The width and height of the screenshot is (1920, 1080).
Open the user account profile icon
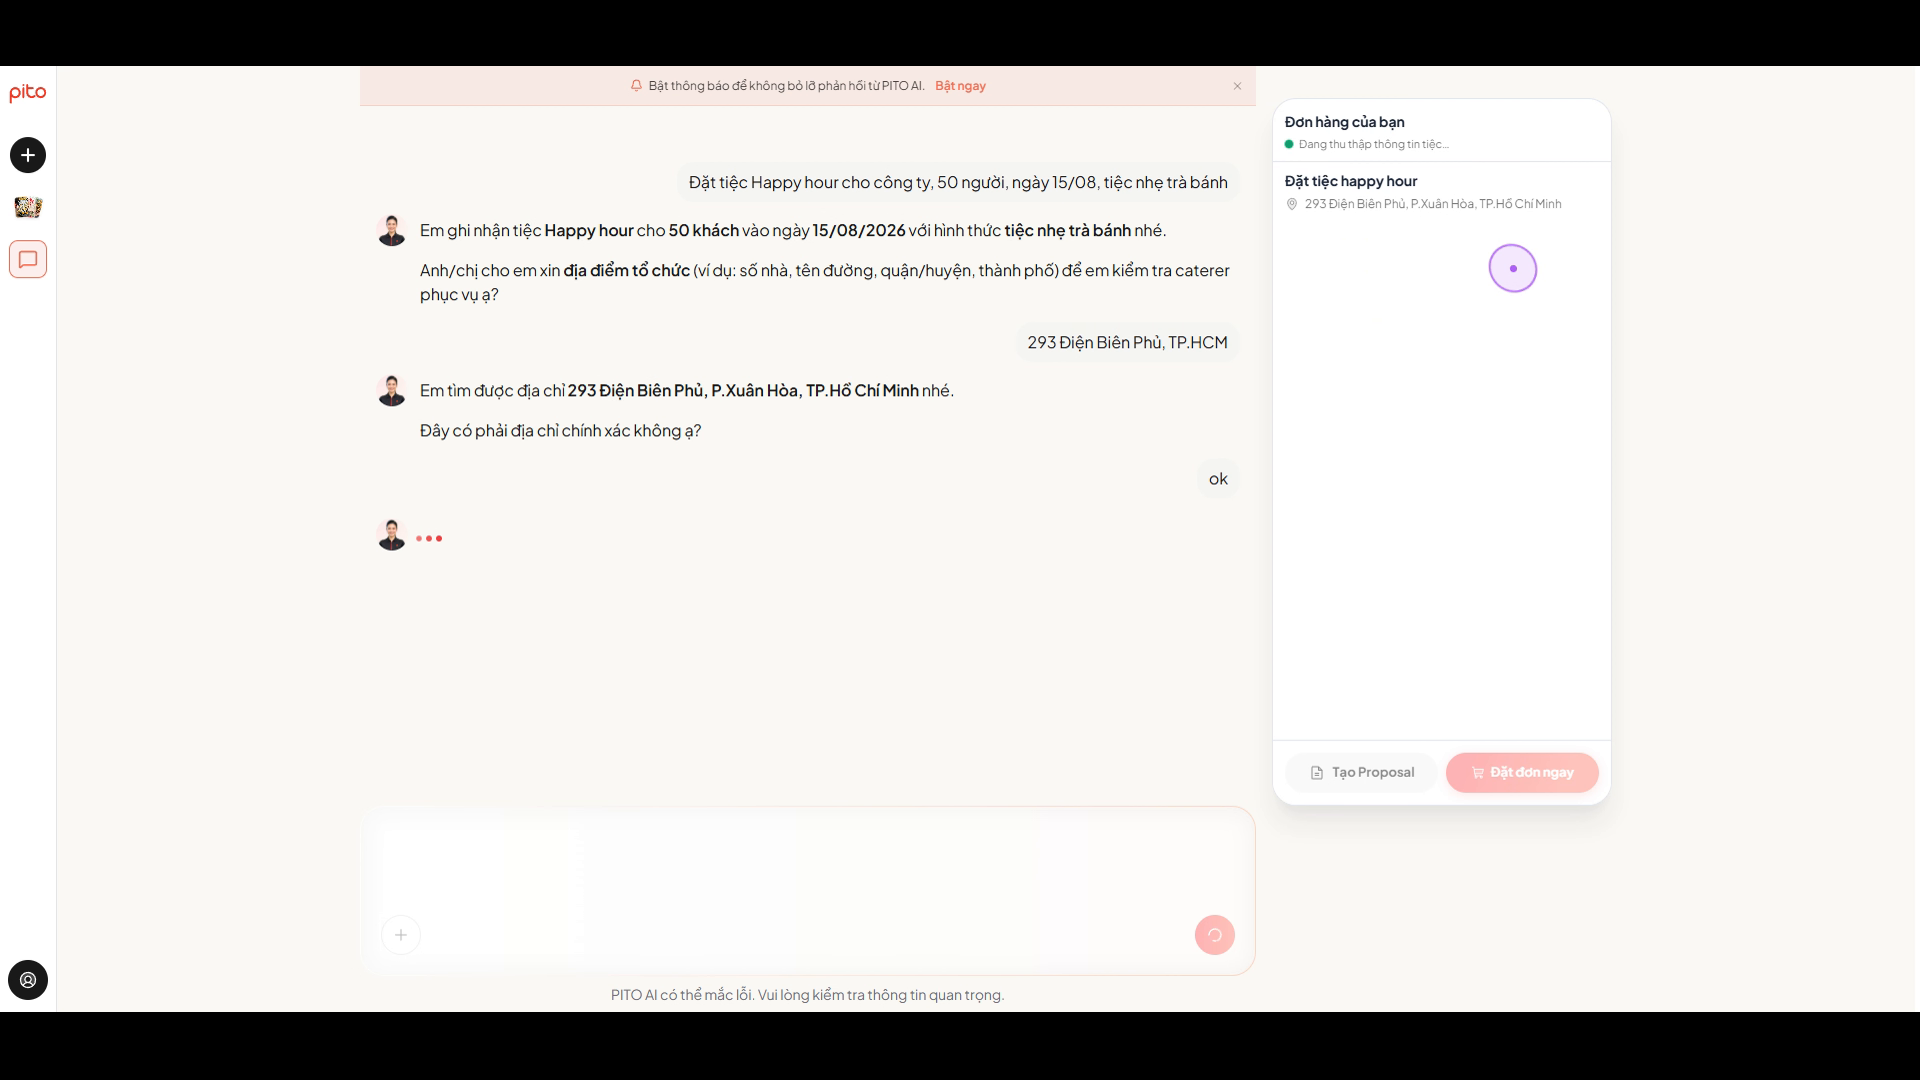tap(28, 980)
